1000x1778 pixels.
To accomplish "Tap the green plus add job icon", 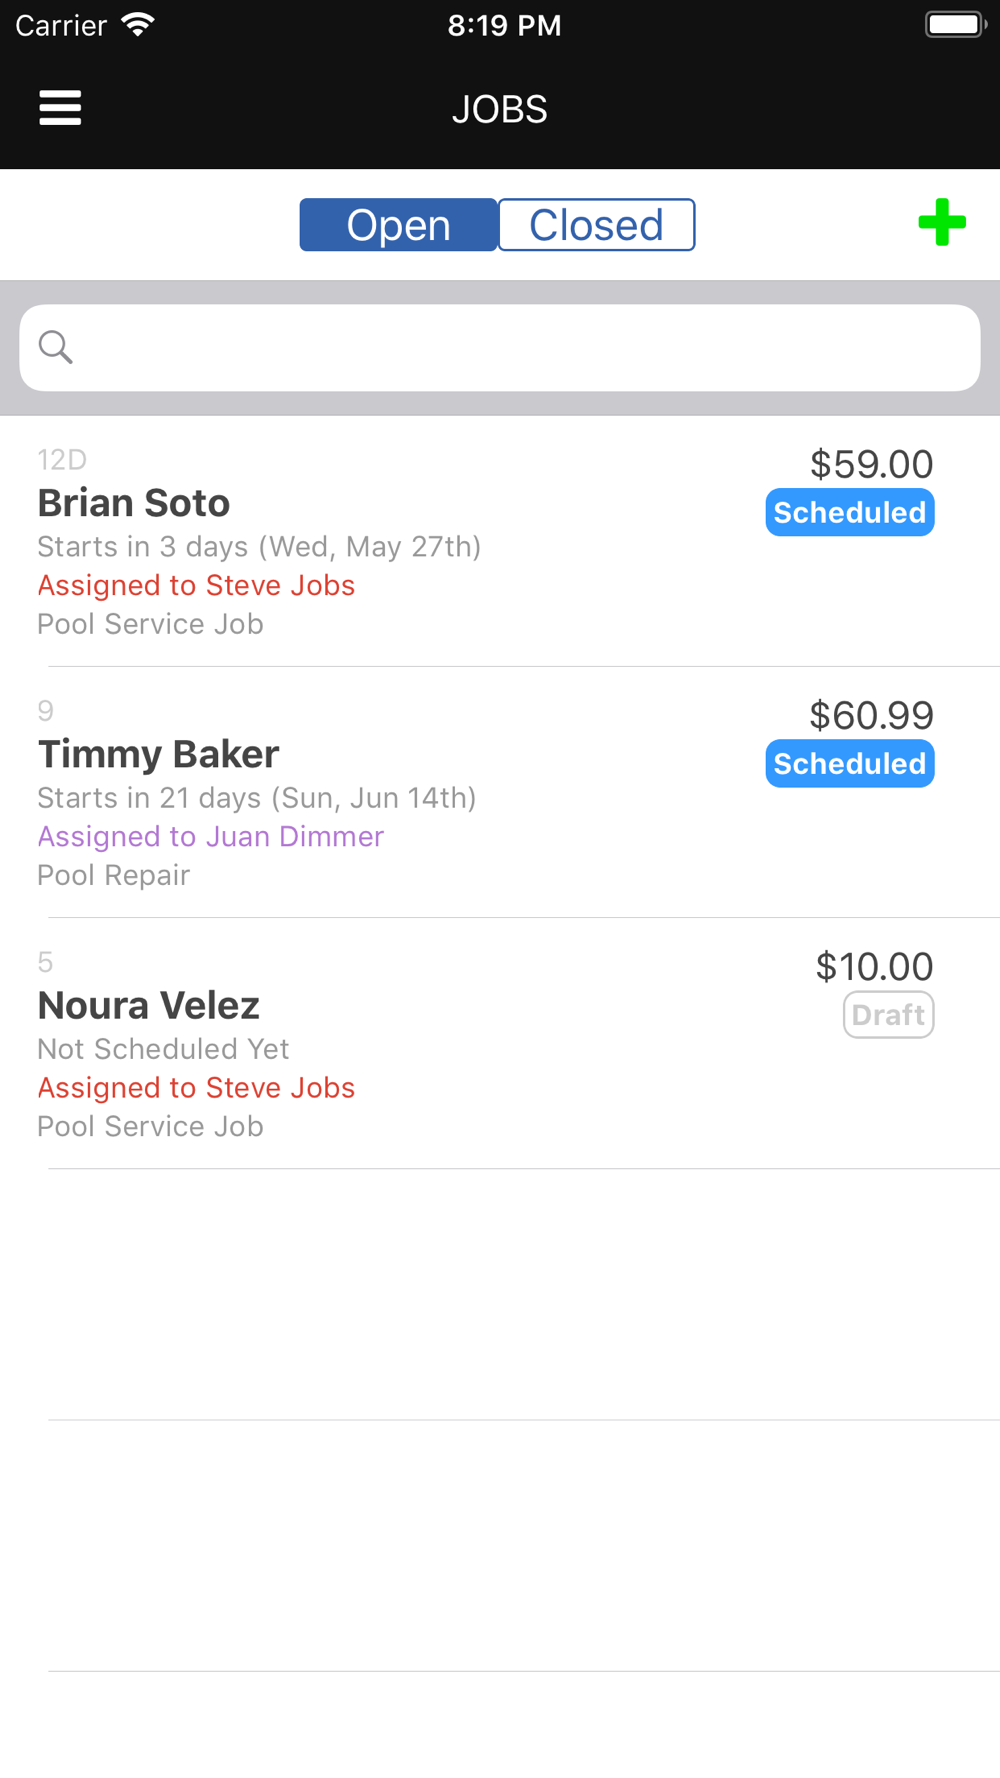I will point(942,222).
